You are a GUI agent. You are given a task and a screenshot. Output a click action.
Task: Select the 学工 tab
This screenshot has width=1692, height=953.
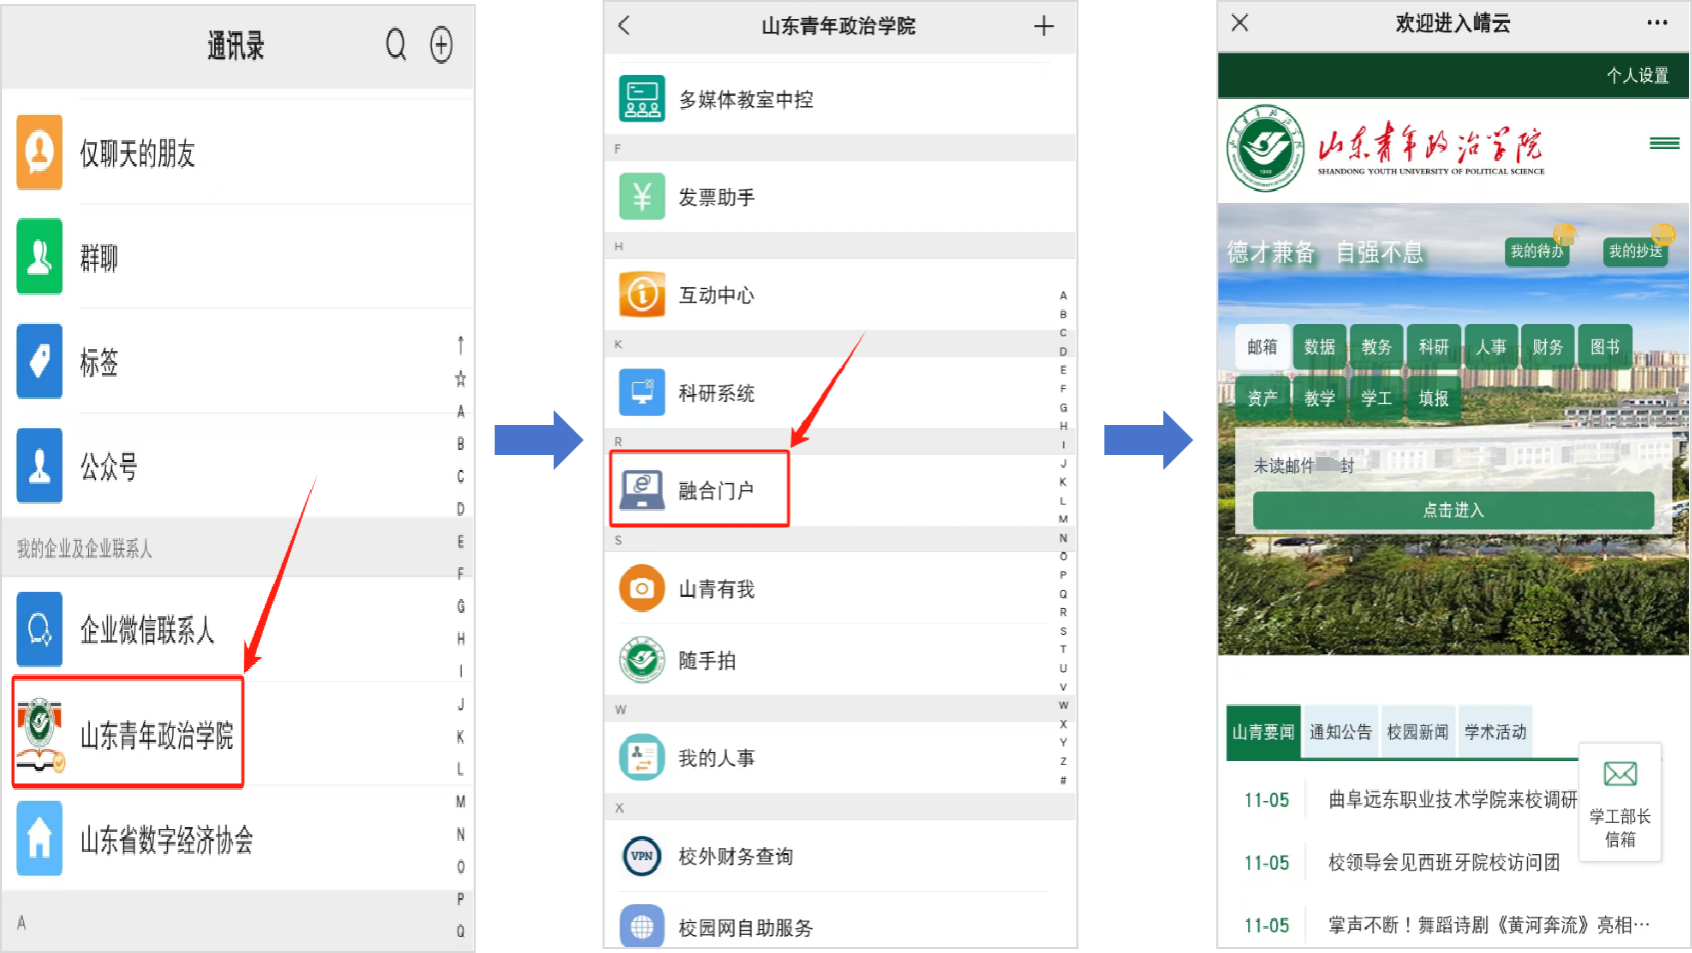(1376, 398)
